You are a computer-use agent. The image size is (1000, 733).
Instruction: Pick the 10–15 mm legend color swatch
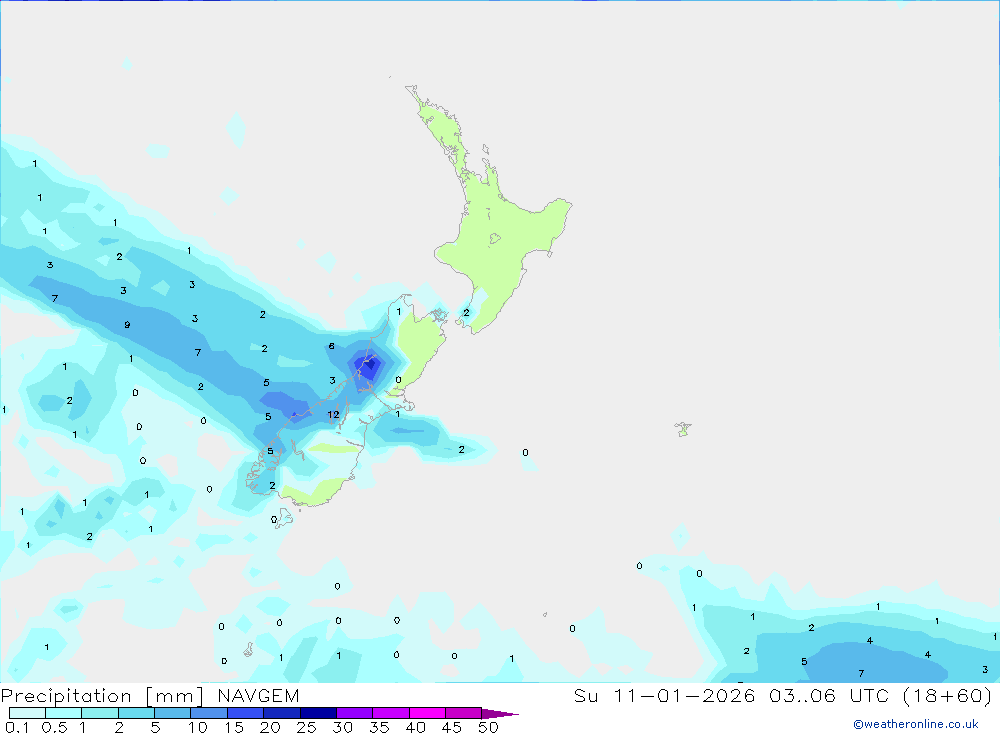209,713
